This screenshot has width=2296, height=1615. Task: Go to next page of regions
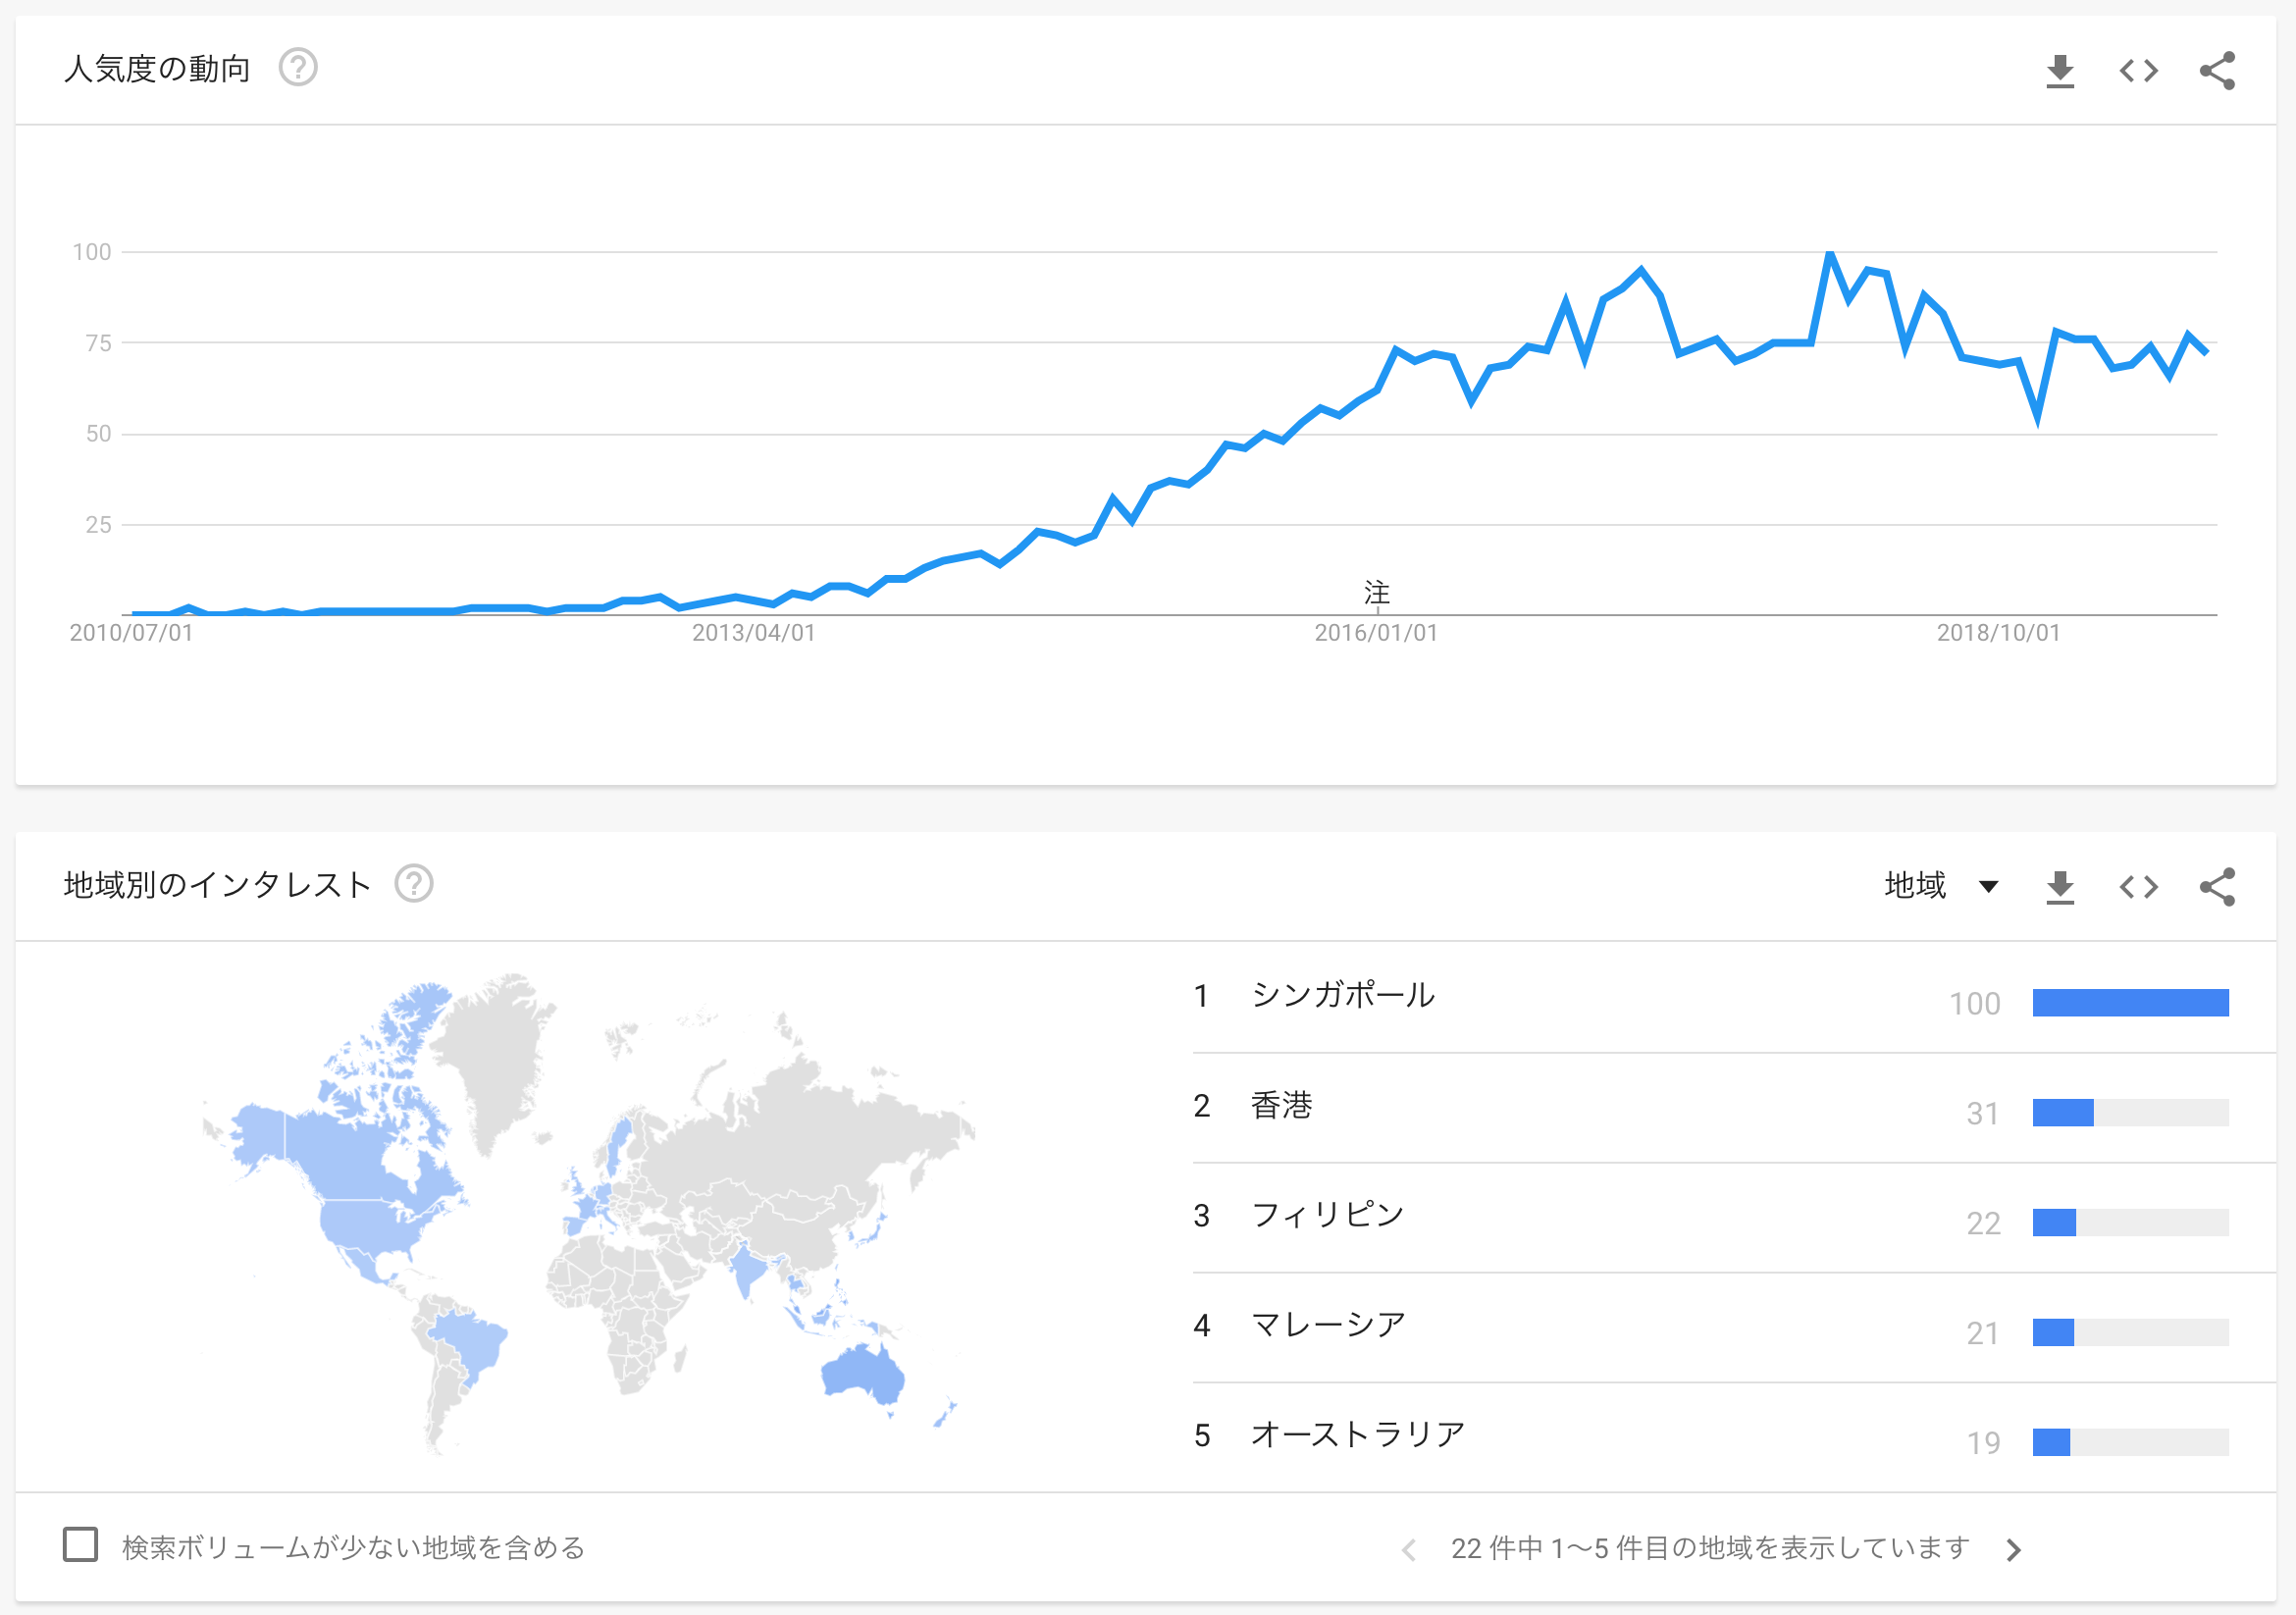coord(2013,1549)
